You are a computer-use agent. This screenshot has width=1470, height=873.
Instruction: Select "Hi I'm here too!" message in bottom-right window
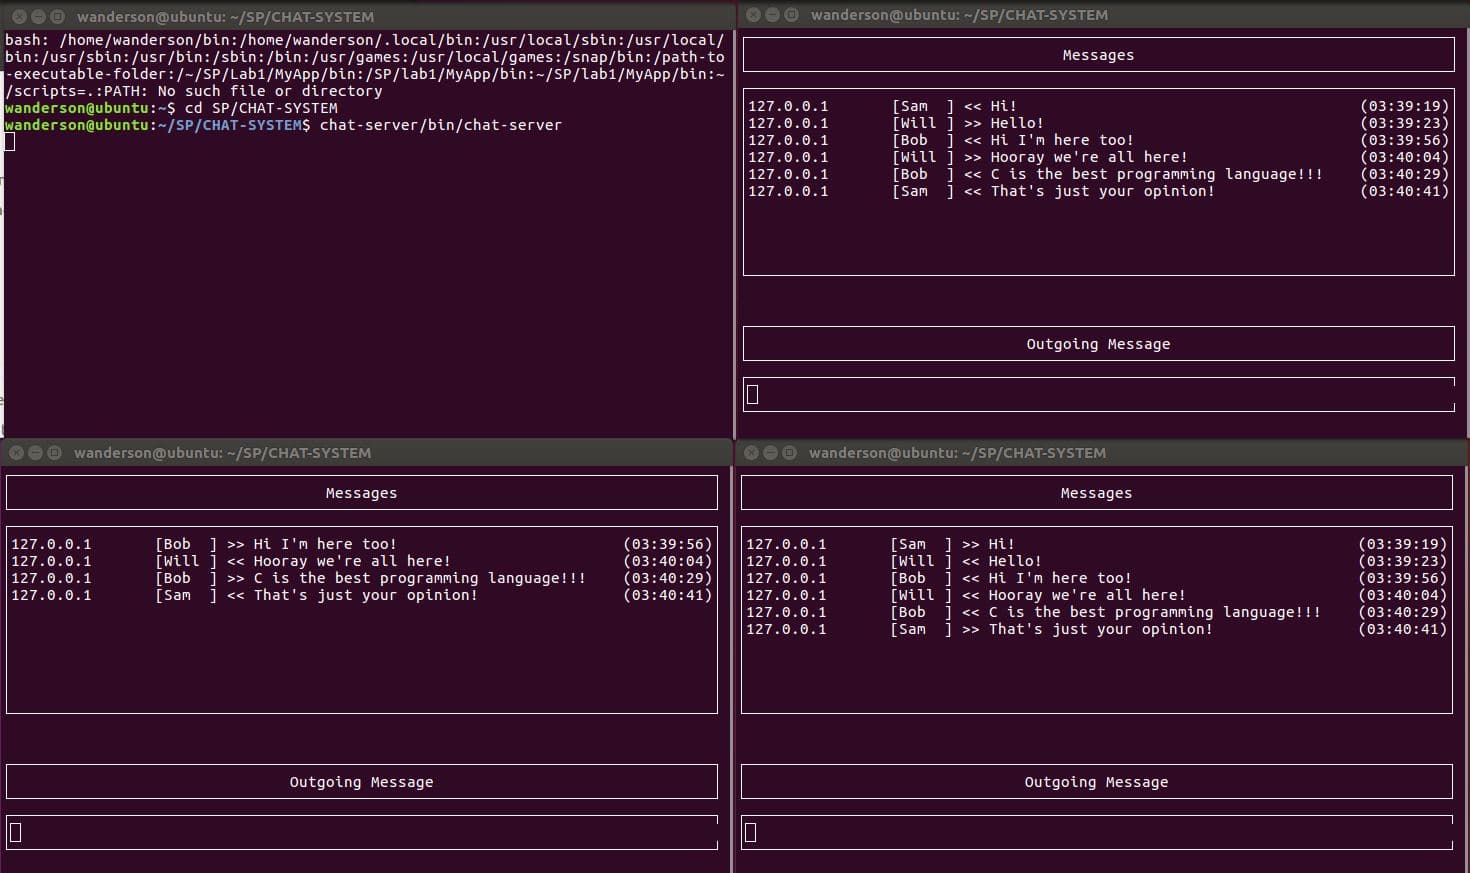(1060, 578)
